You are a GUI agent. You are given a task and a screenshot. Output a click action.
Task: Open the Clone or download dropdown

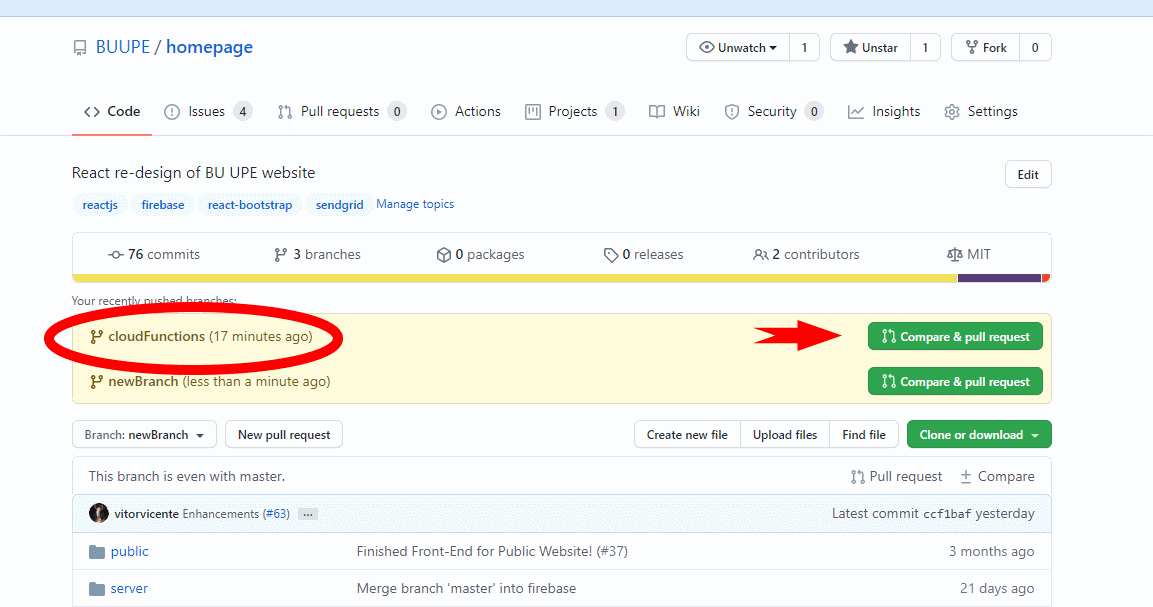pyautogui.click(x=979, y=434)
